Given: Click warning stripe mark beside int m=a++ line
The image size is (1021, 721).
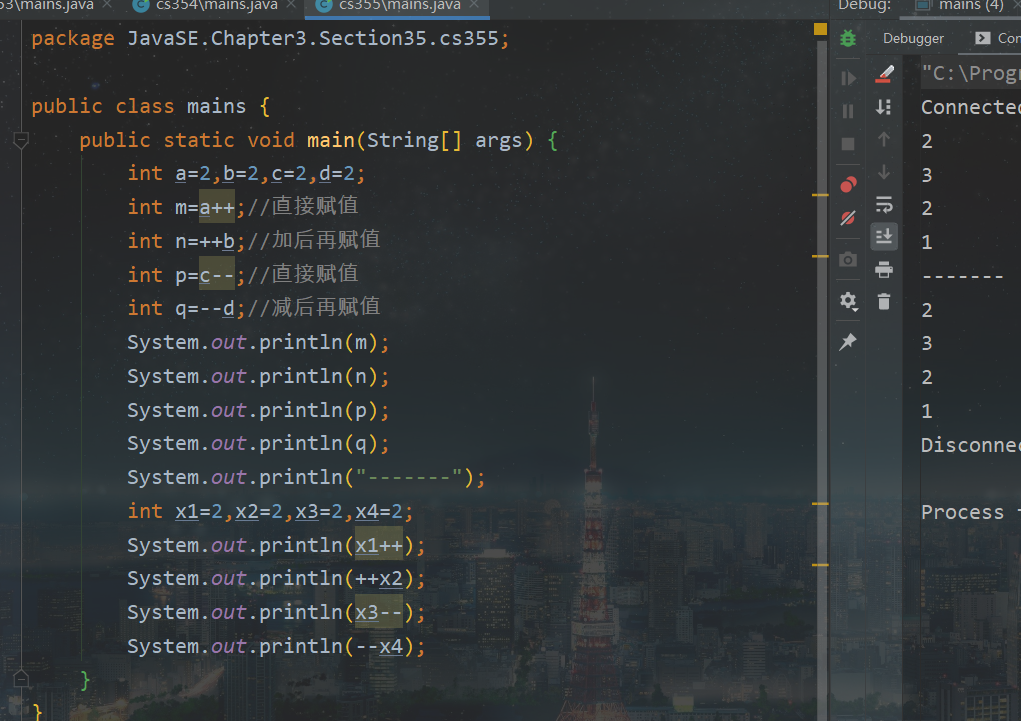Looking at the screenshot, I should point(820,195).
